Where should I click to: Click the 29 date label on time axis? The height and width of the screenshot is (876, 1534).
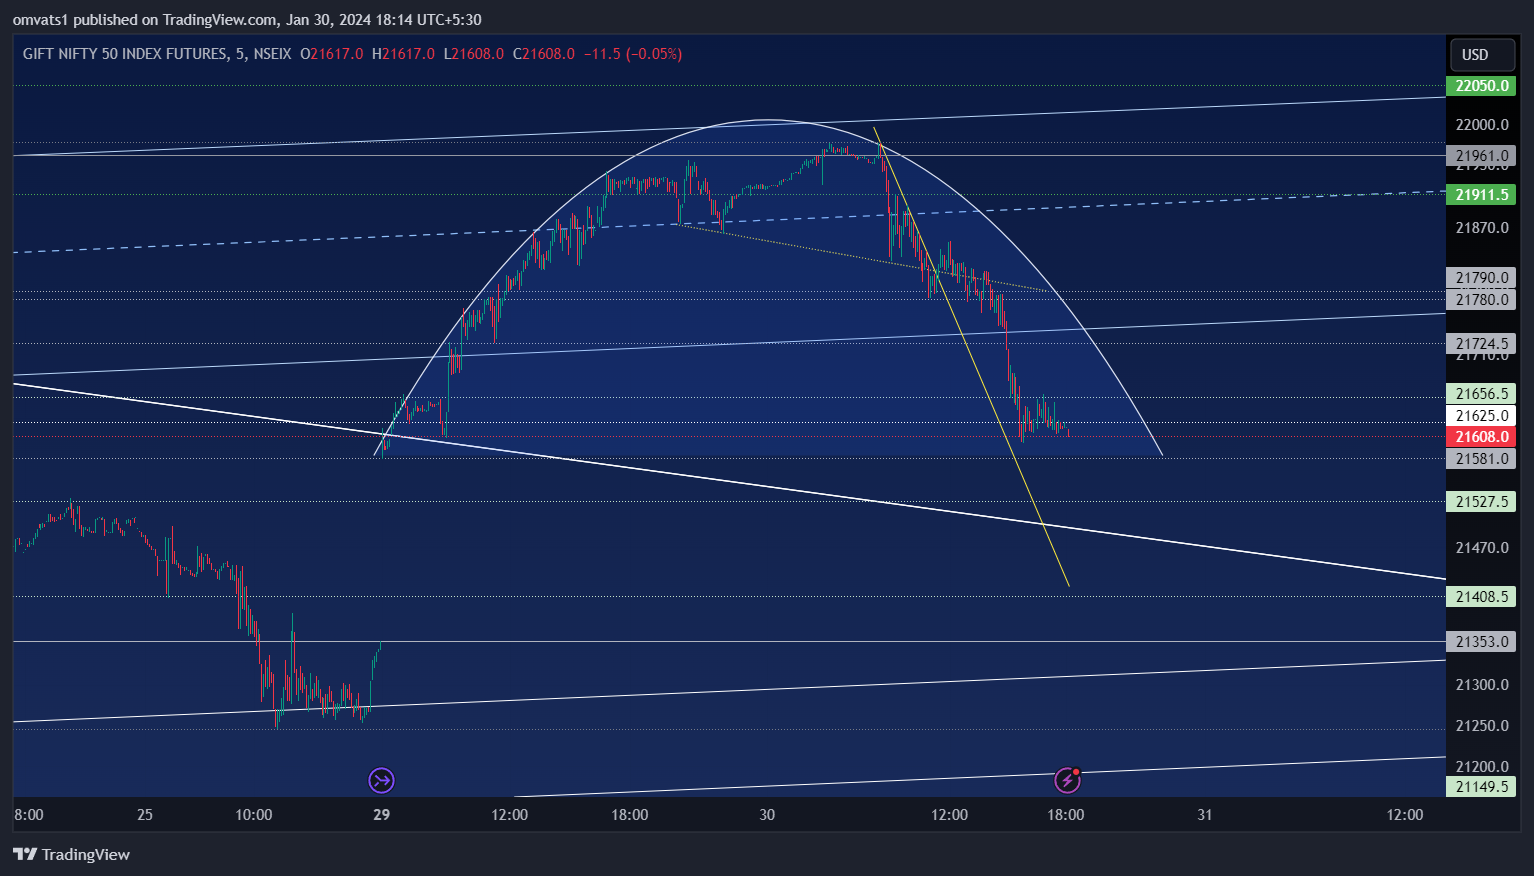381,815
